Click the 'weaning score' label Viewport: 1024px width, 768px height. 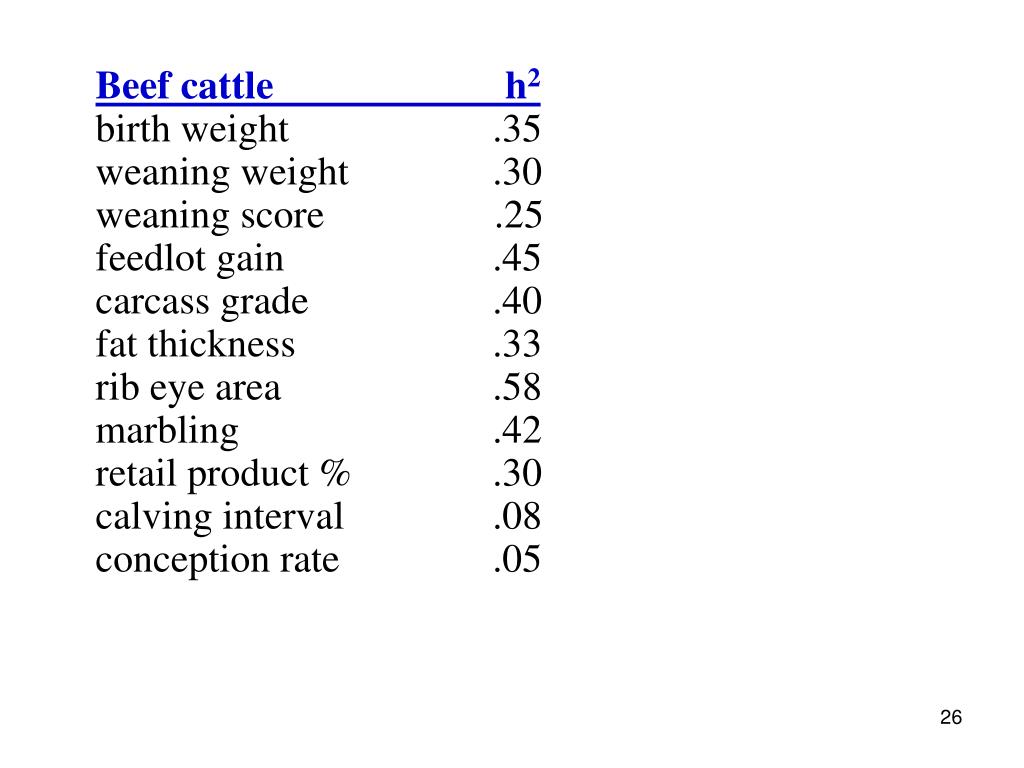tap(210, 216)
